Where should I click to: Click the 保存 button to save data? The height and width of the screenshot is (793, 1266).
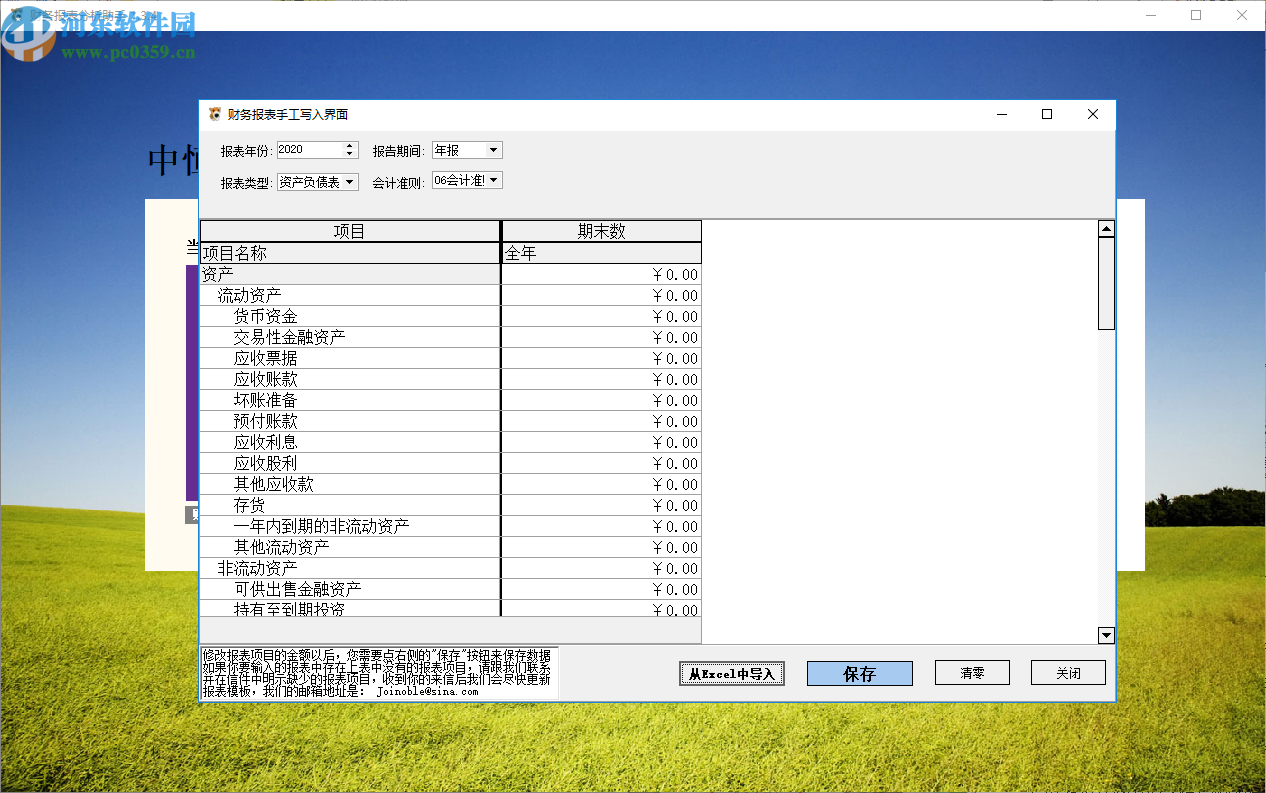tap(859, 673)
